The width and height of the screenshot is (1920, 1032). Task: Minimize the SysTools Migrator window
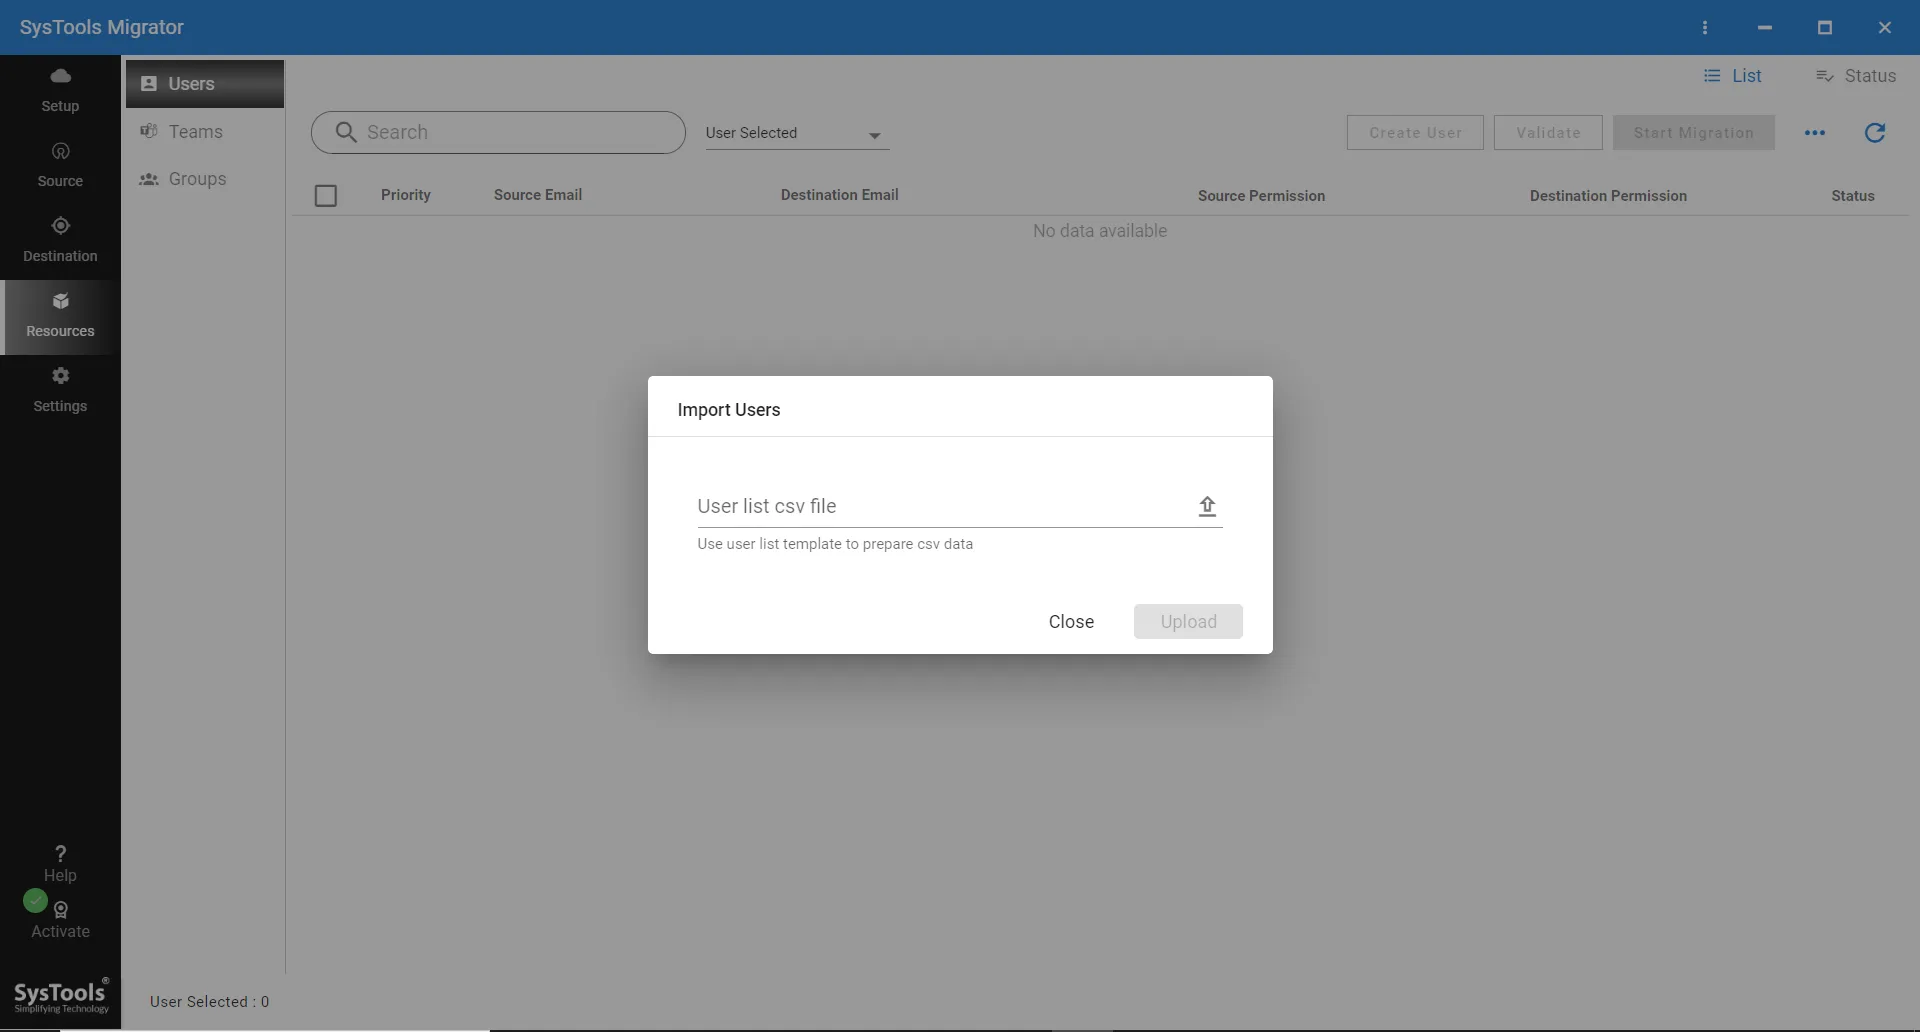point(1765,28)
